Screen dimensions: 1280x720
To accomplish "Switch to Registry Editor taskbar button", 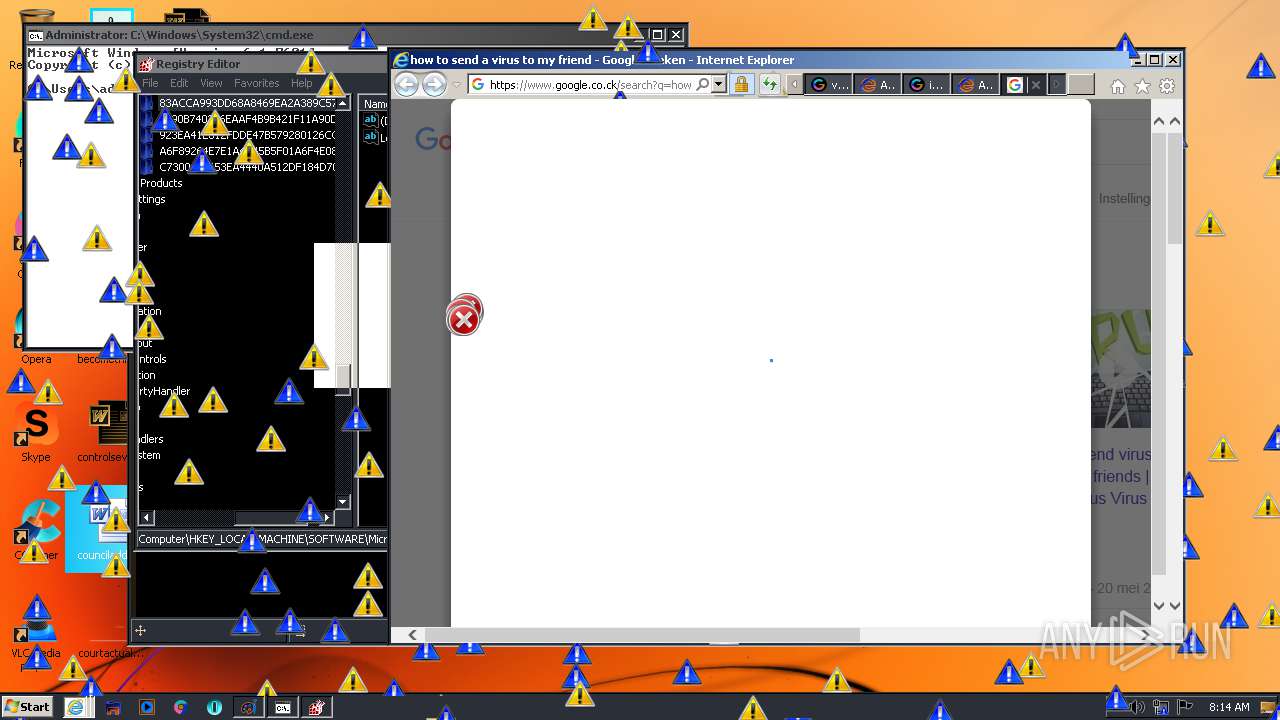I will 317,707.
